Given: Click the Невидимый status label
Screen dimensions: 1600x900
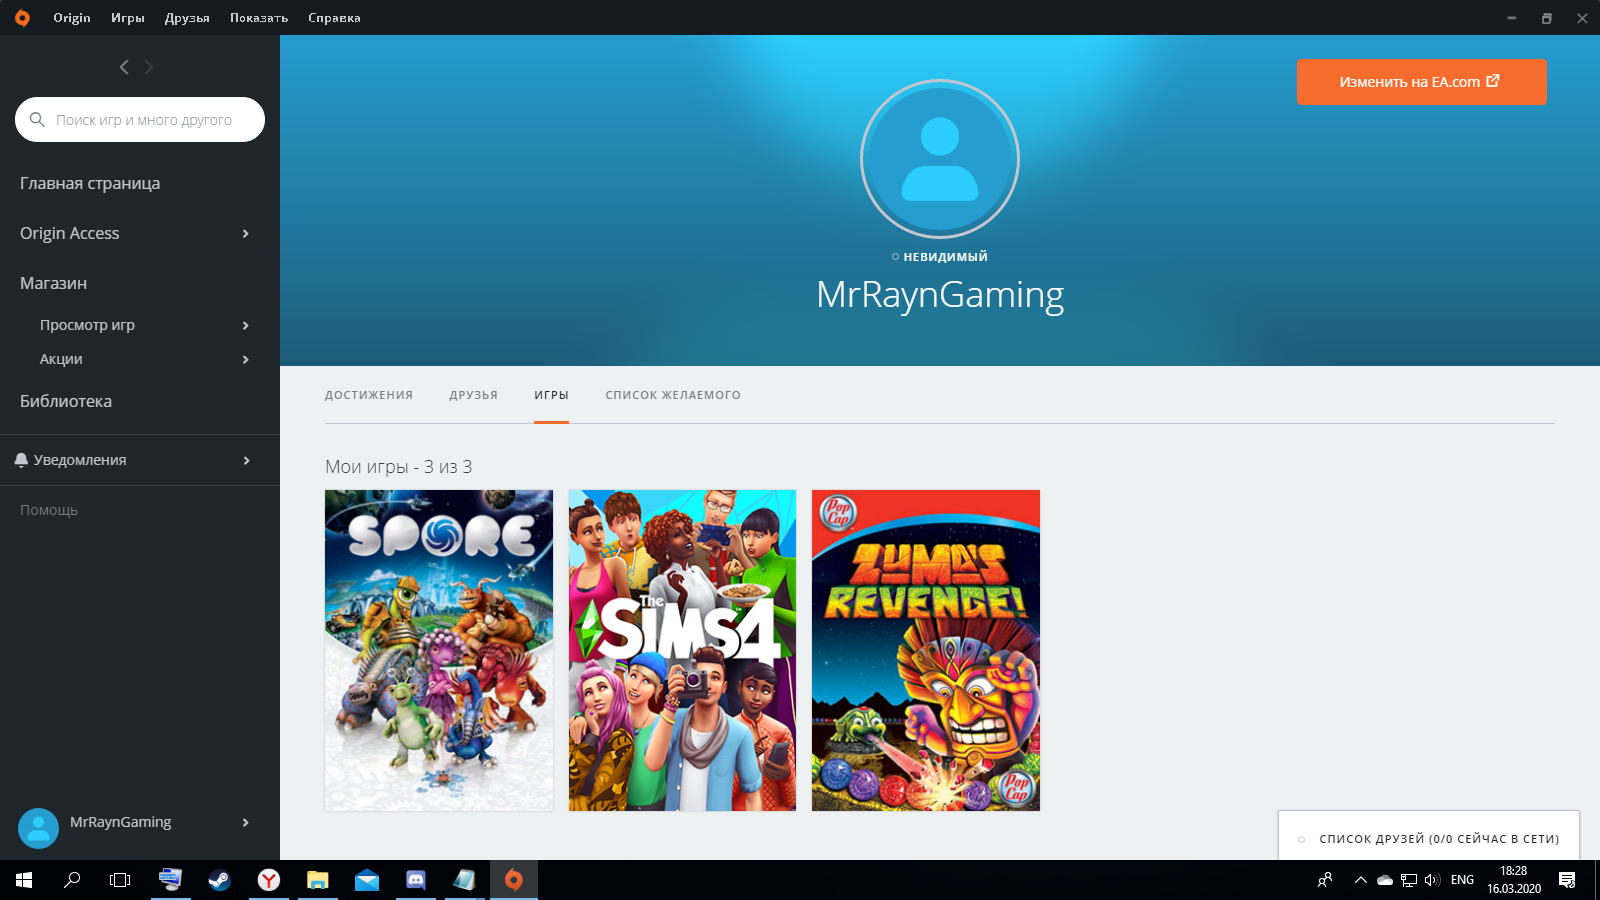Looking at the screenshot, I should coord(940,257).
